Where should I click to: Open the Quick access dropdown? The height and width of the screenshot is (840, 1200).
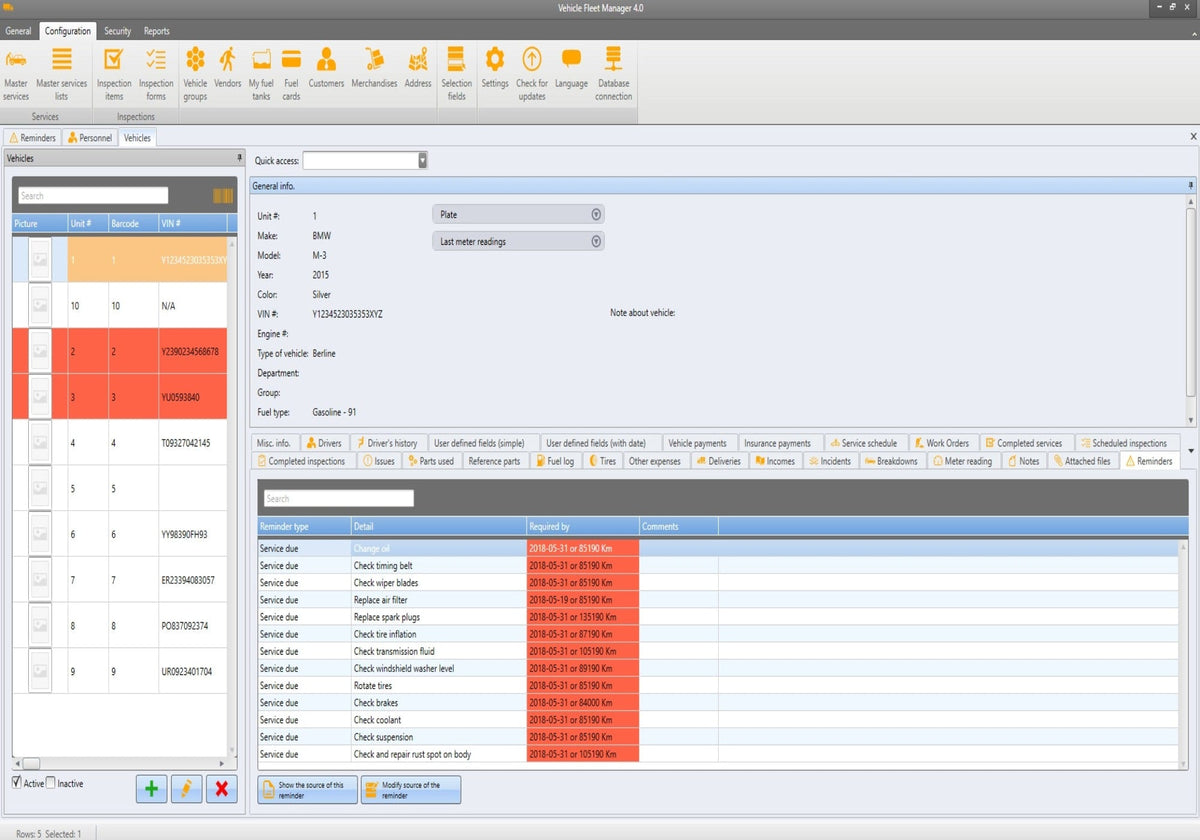point(422,160)
